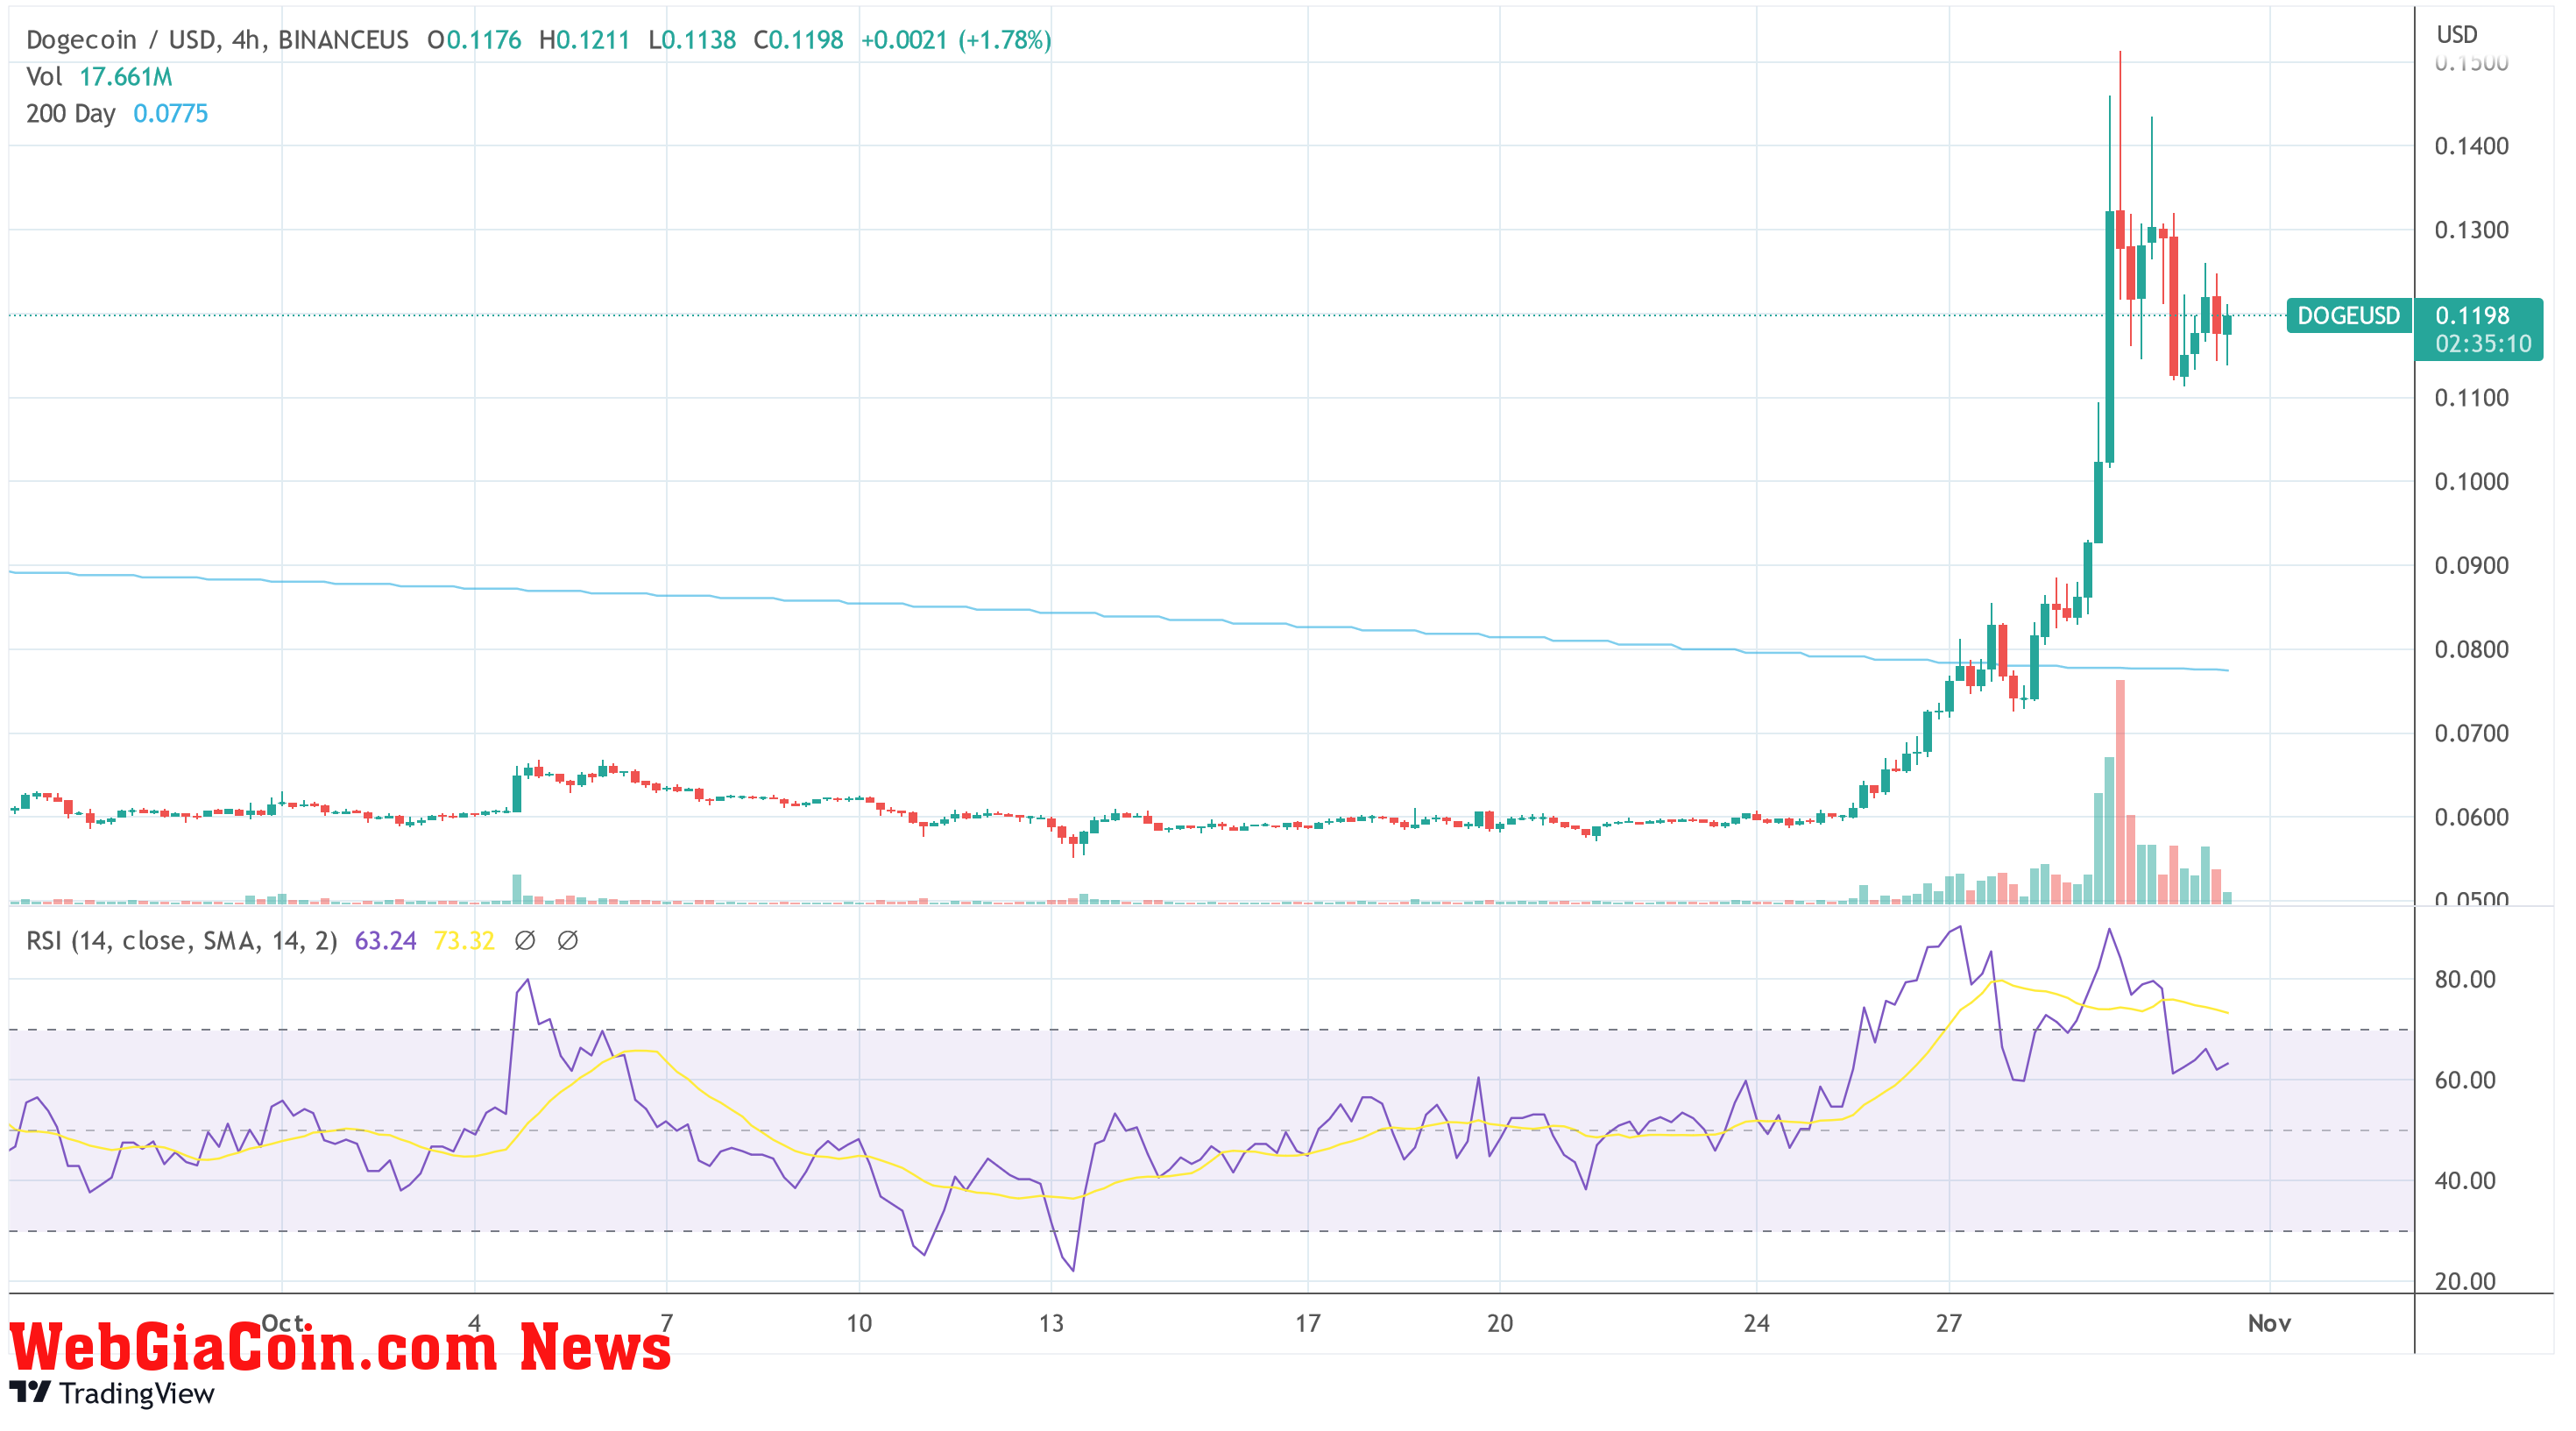Click the Dogecoin / USD symbol title

click(x=120, y=40)
